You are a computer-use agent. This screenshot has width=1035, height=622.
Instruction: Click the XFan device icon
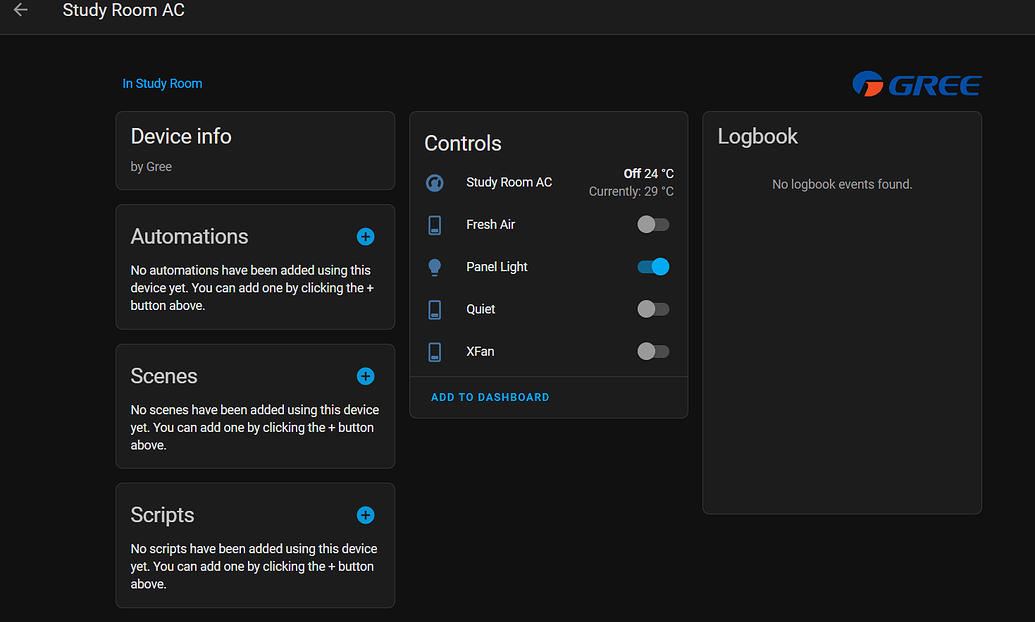coord(435,352)
